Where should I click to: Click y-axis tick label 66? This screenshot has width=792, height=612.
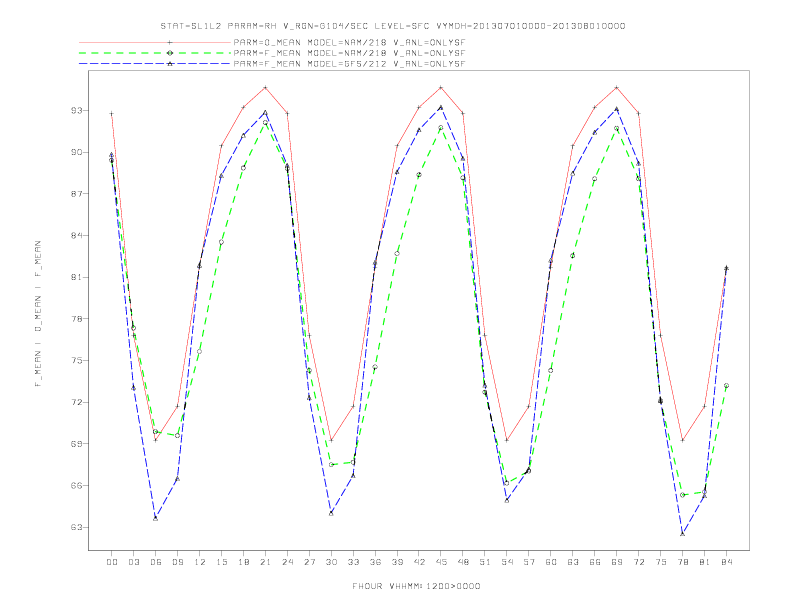coord(76,486)
